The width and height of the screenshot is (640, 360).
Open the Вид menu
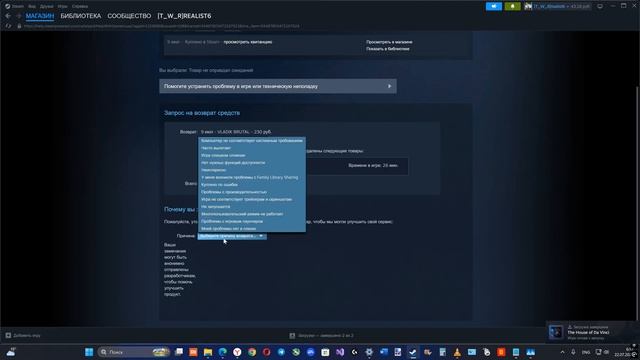click(31, 6)
